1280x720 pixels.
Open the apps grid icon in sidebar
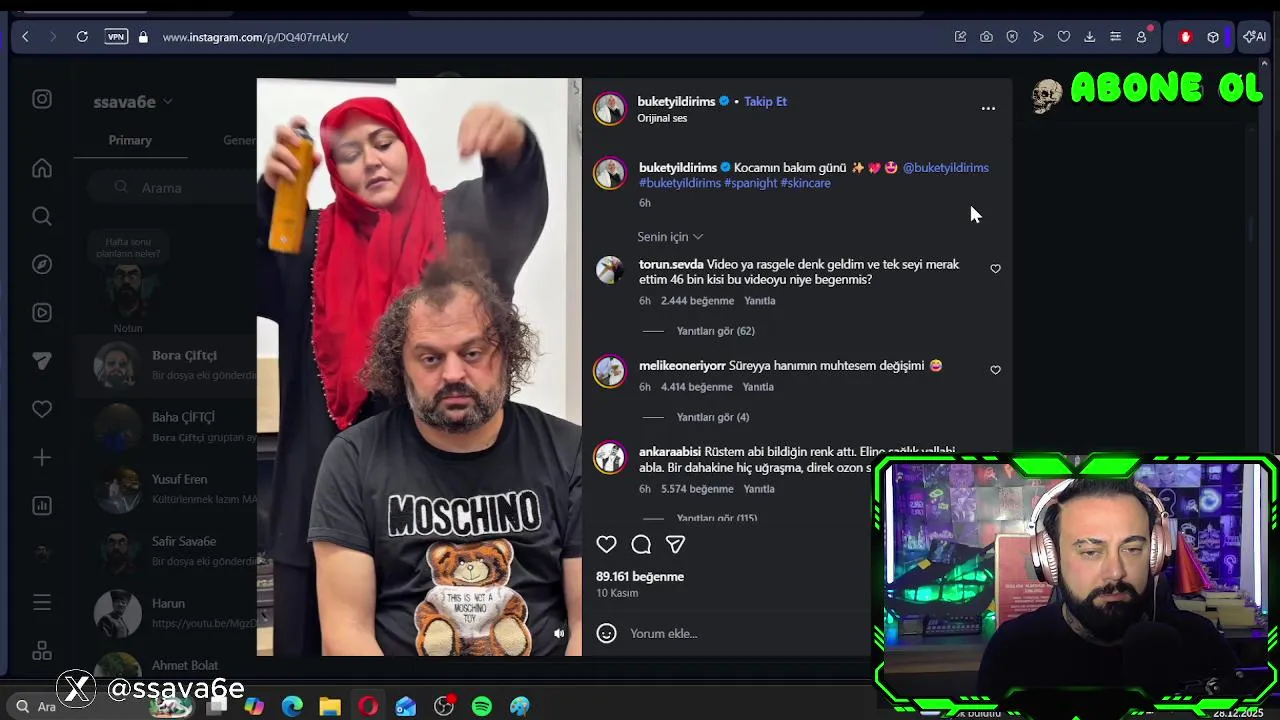click(x=42, y=650)
